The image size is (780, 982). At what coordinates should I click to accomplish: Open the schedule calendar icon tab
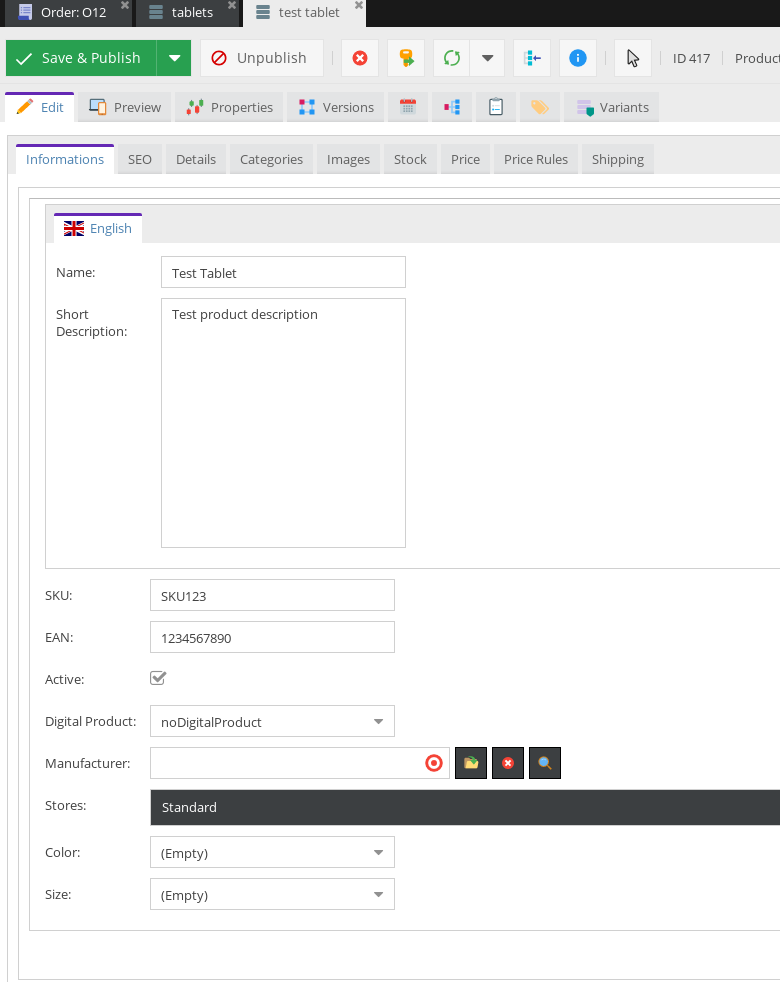pos(408,107)
